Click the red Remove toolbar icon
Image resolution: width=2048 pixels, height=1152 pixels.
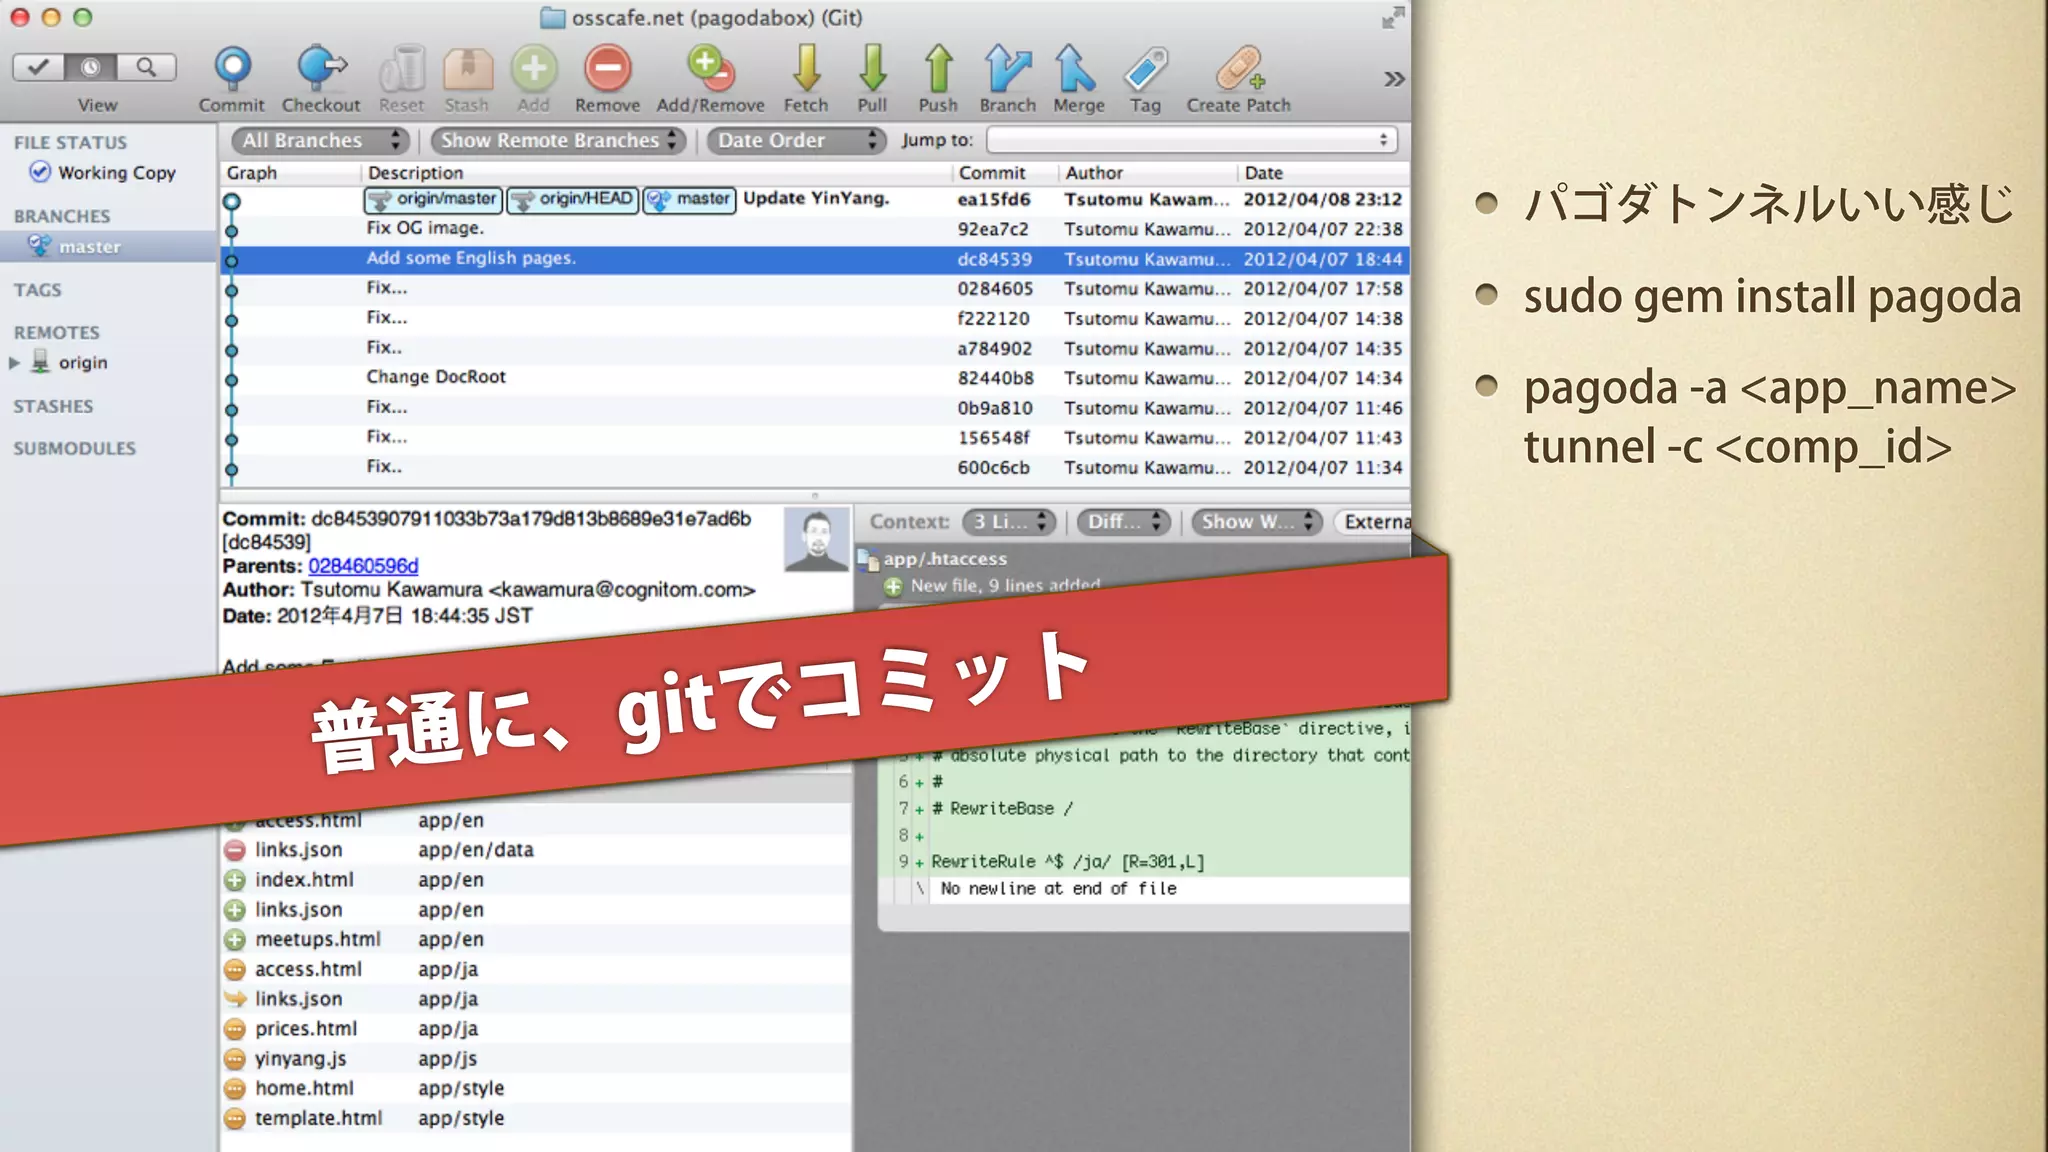608,69
